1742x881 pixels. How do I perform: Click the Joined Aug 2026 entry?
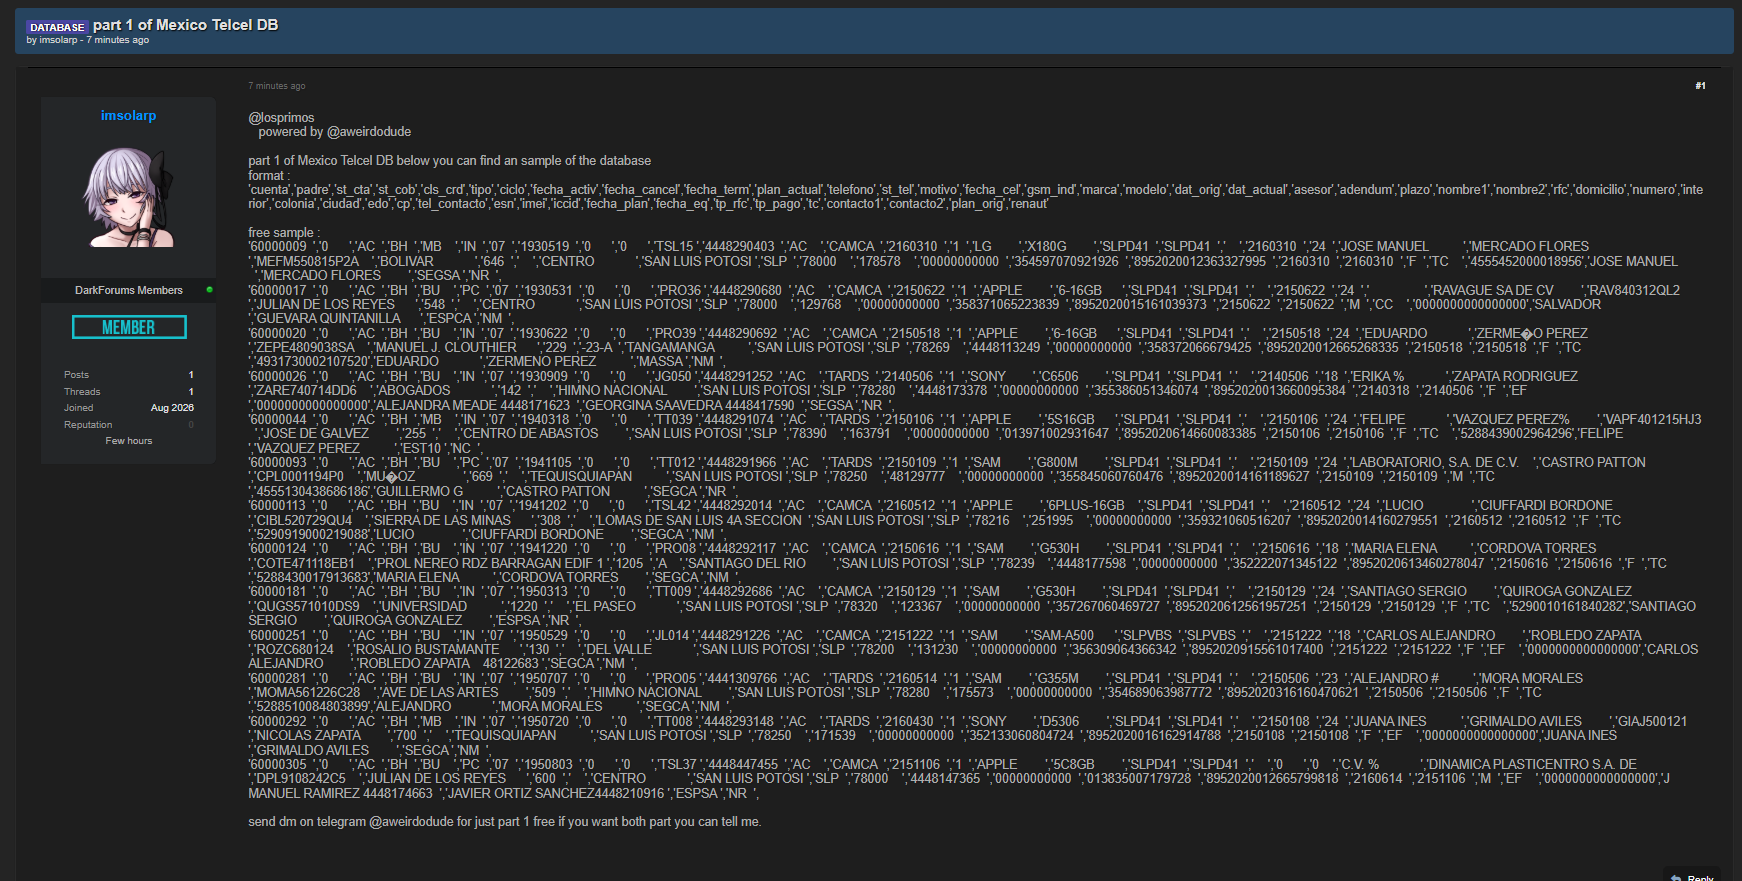coord(129,408)
